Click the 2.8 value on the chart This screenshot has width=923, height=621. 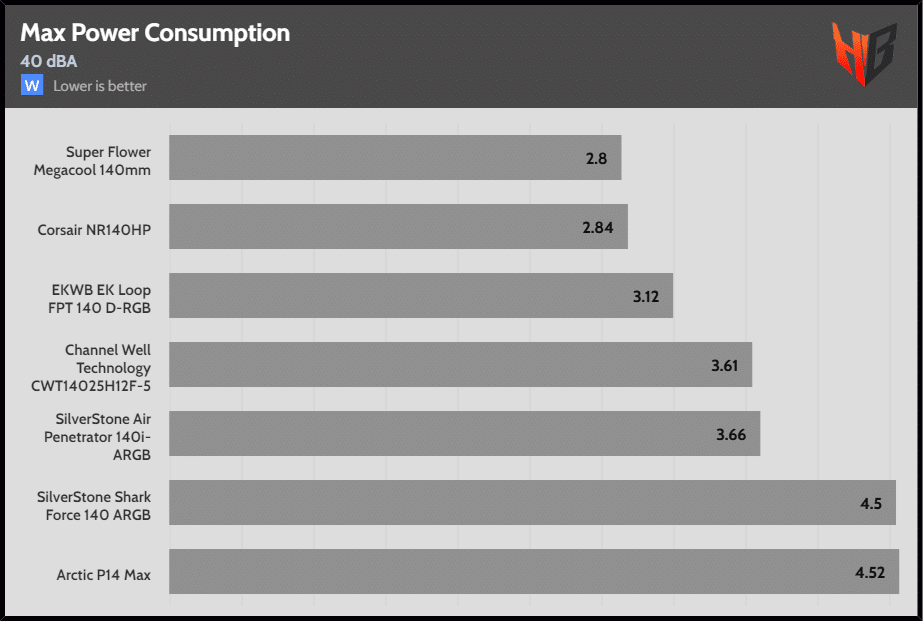click(x=599, y=159)
